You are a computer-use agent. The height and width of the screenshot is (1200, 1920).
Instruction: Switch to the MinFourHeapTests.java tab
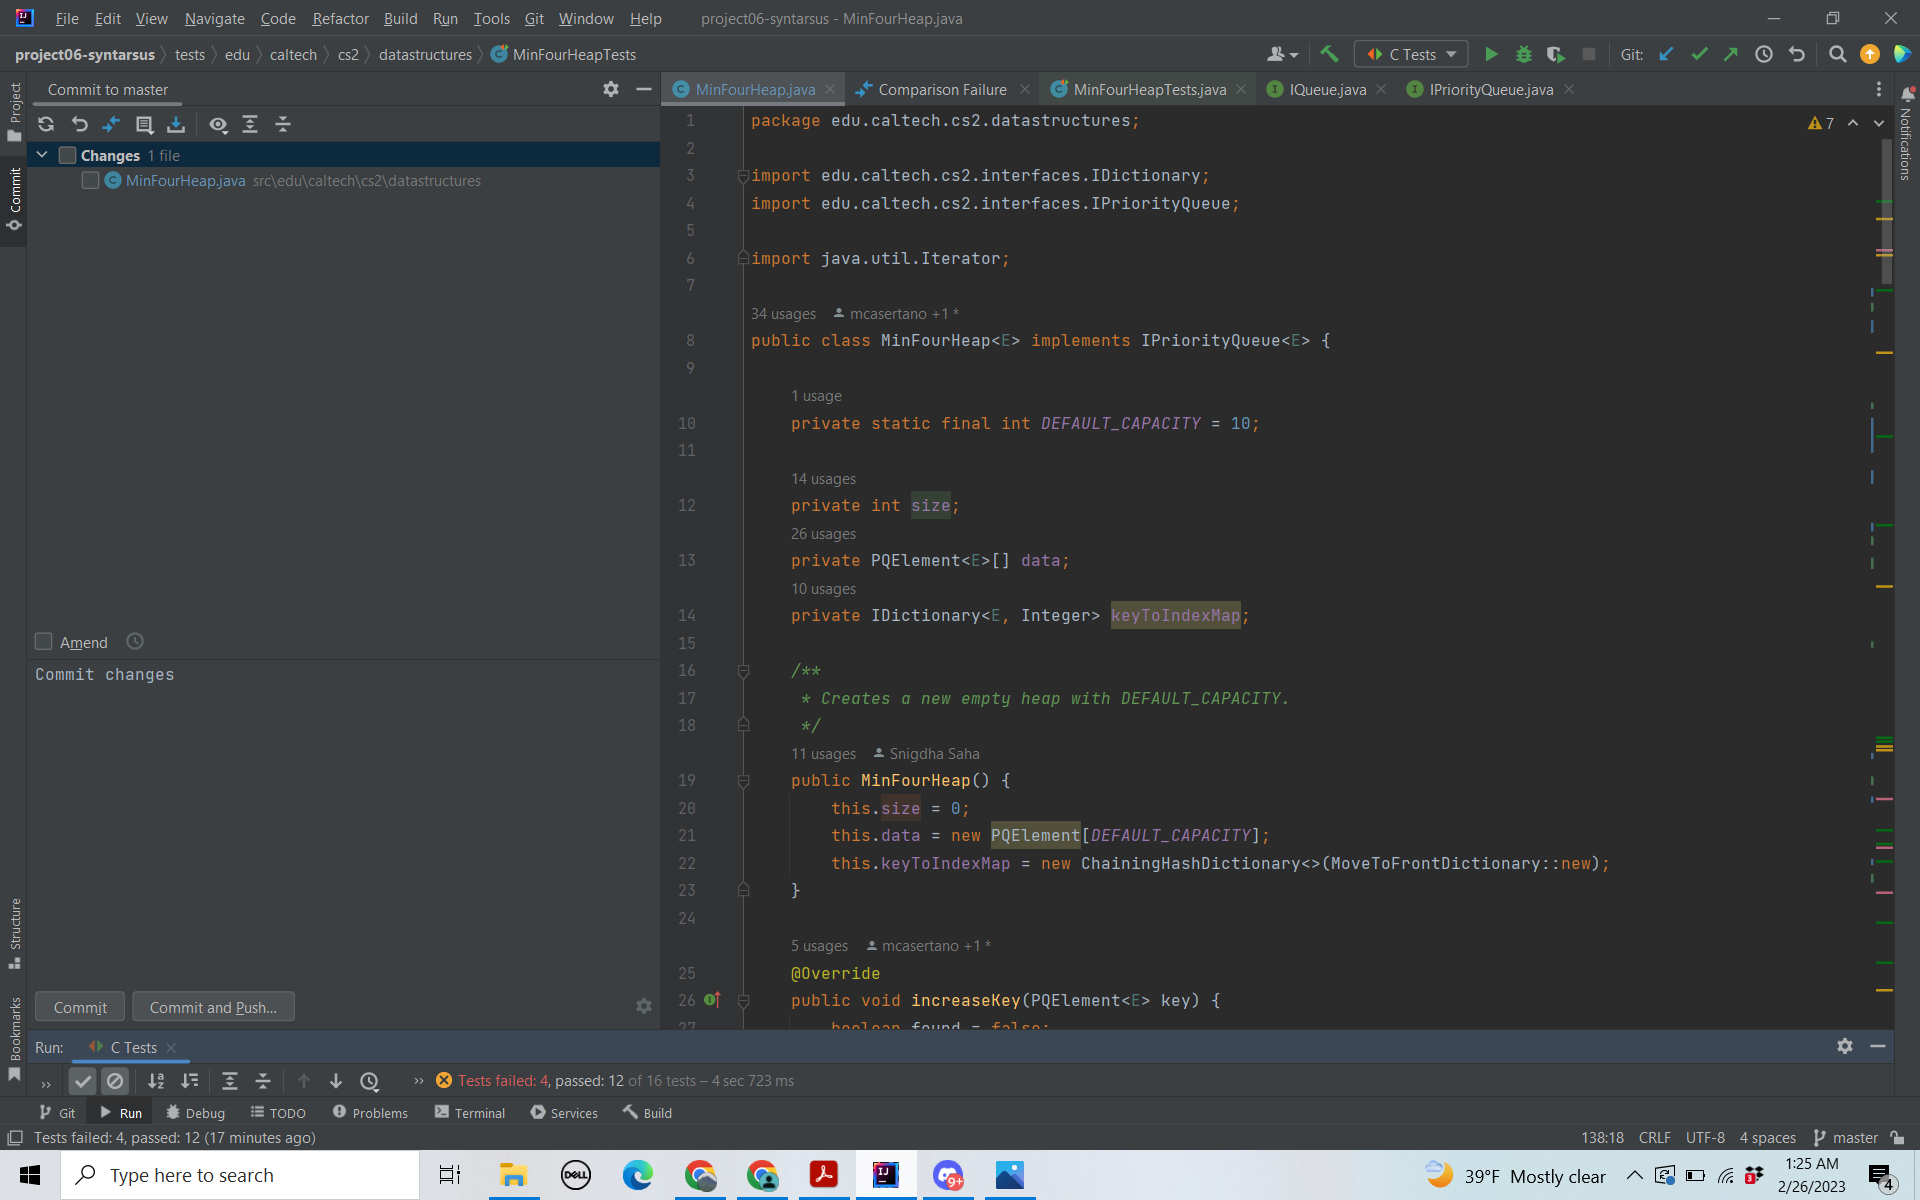point(1148,89)
